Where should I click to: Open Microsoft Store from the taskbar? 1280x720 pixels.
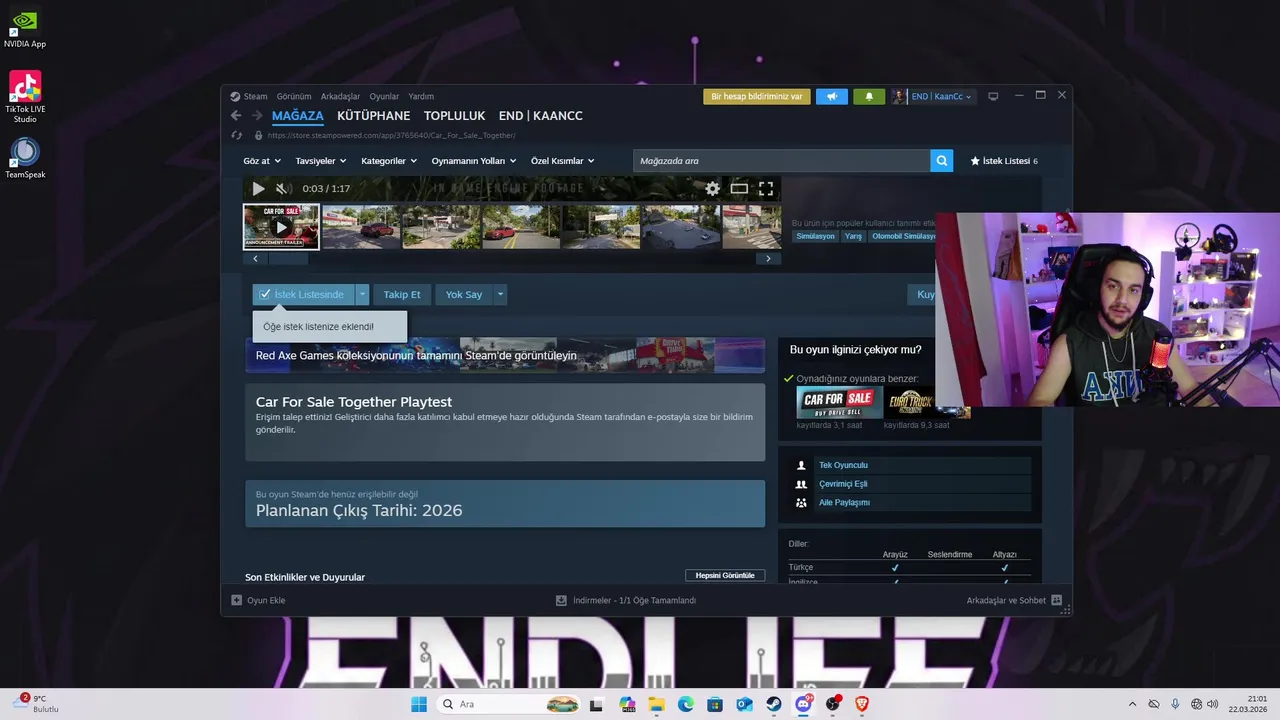[715, 704]
